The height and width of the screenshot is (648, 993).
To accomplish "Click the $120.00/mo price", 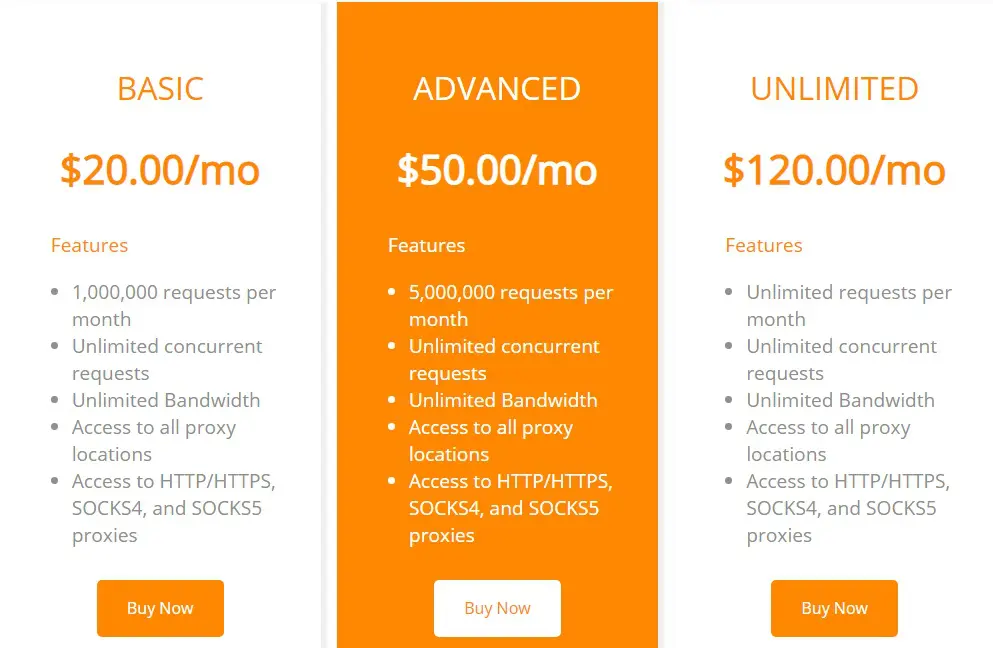I will point(834,170).
